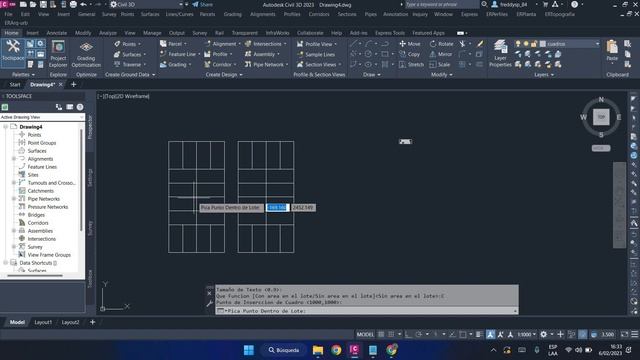Toggle MODEL space button in status bar

click(365, 334)
